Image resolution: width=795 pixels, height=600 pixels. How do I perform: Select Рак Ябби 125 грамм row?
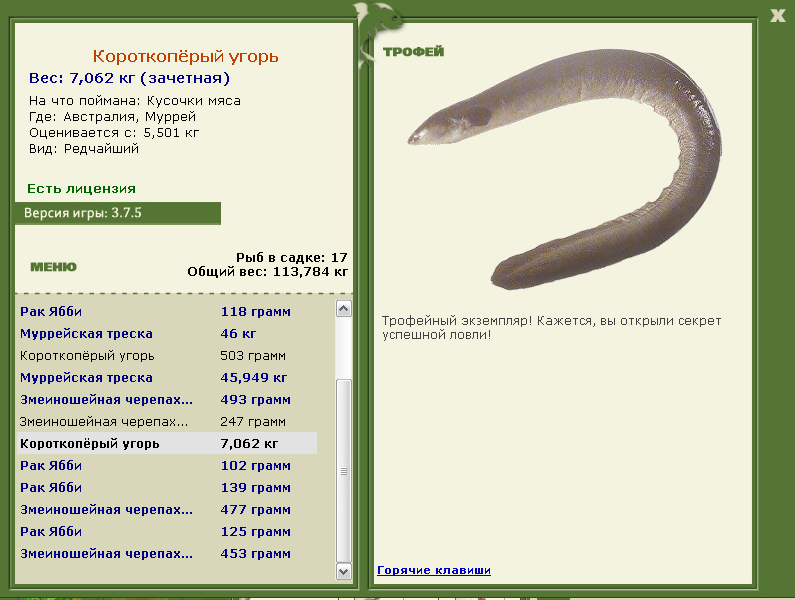167,532
